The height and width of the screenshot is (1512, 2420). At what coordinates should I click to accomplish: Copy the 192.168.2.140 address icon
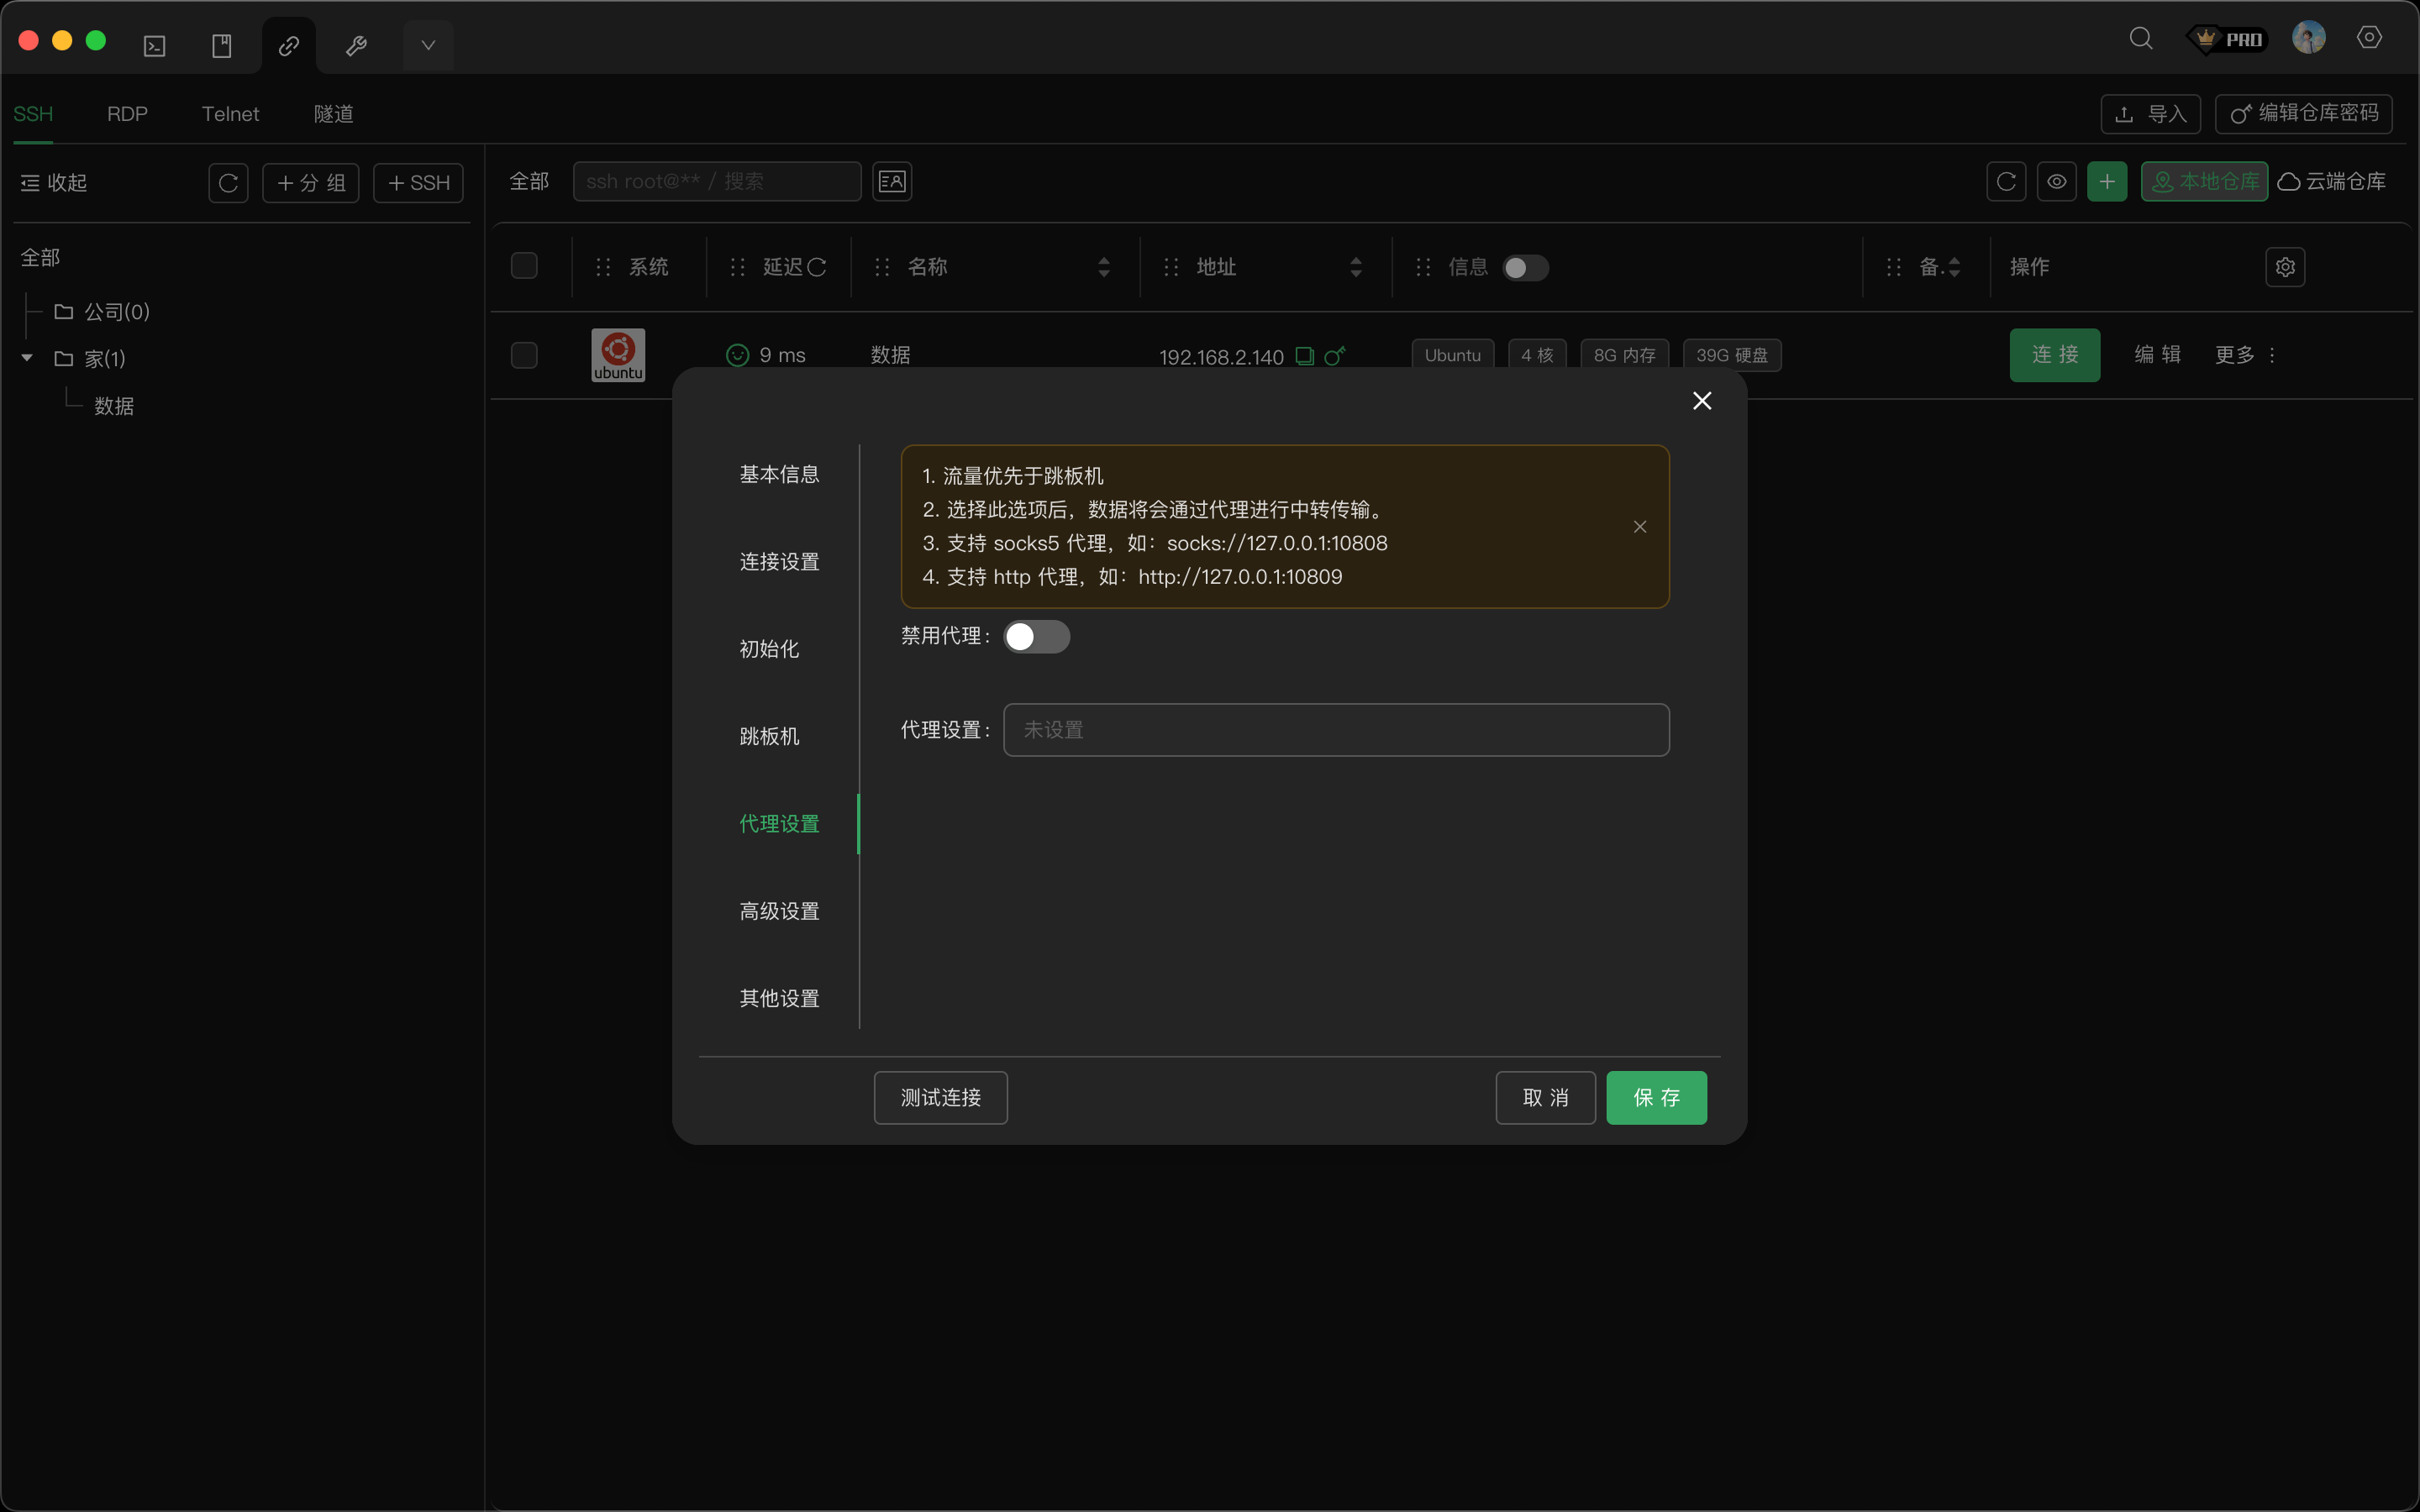click(x=1304, y=356)
